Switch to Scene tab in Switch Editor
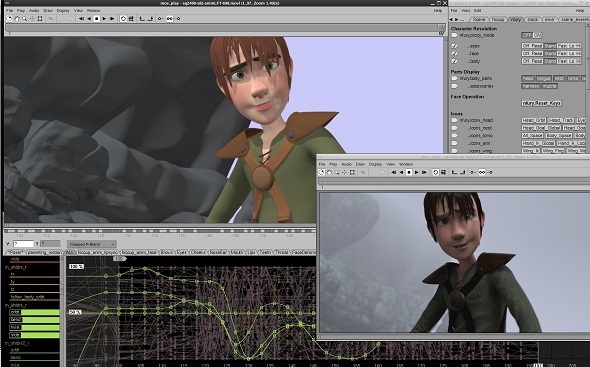Image resolution: width=590 pixels, height=367 pixels. click(x=479, y=19)
